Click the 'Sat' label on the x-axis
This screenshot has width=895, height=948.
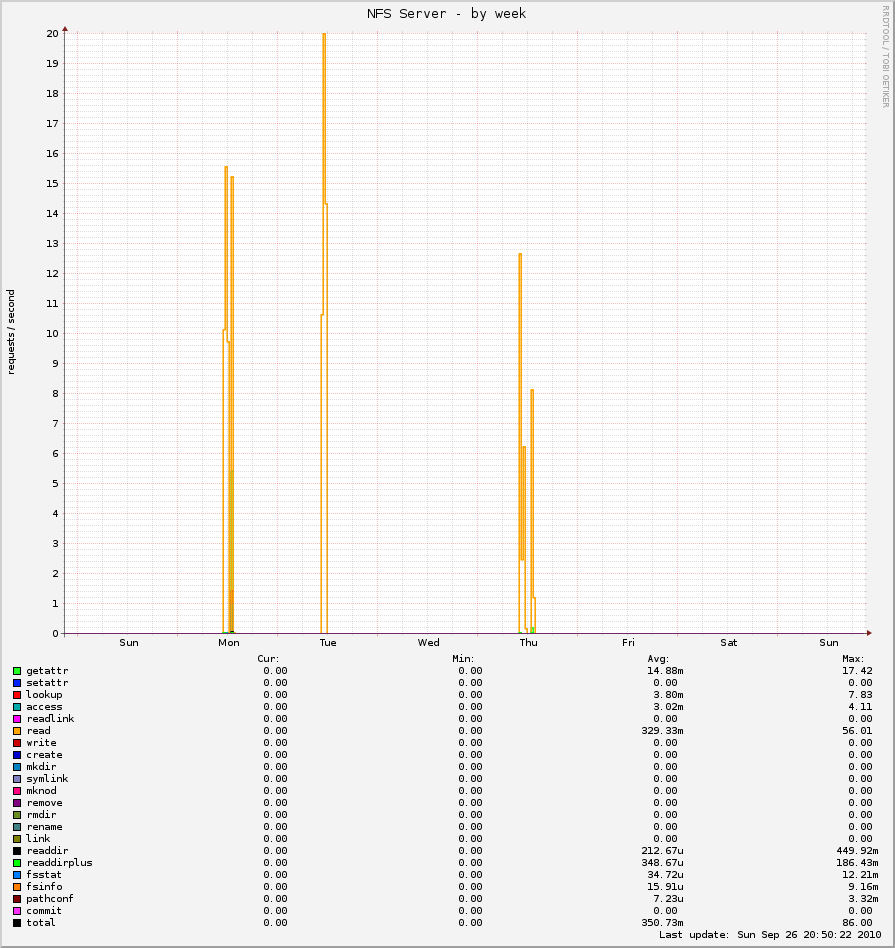pos(729,643)
